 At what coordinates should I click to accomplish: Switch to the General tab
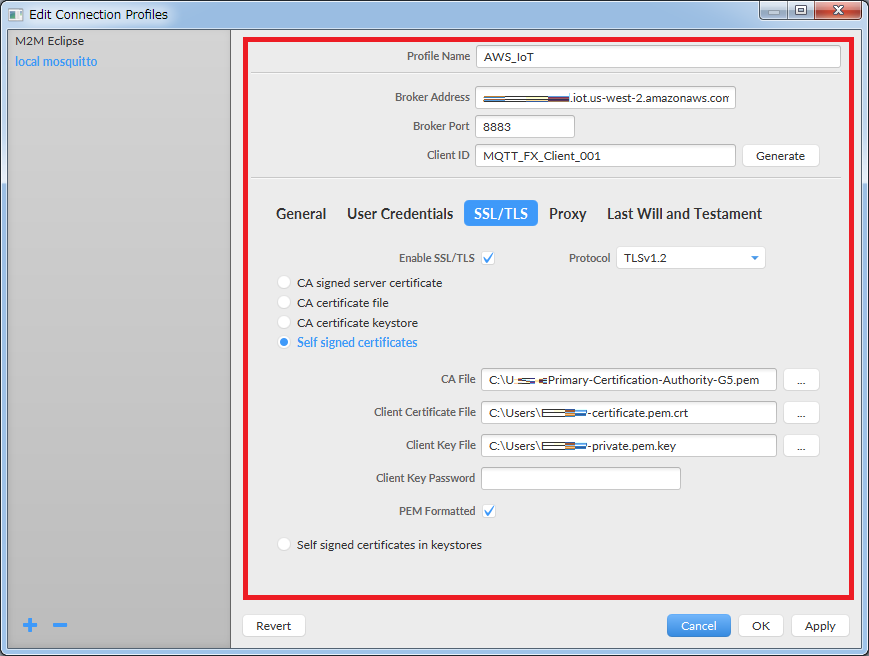tap(301, 214)
